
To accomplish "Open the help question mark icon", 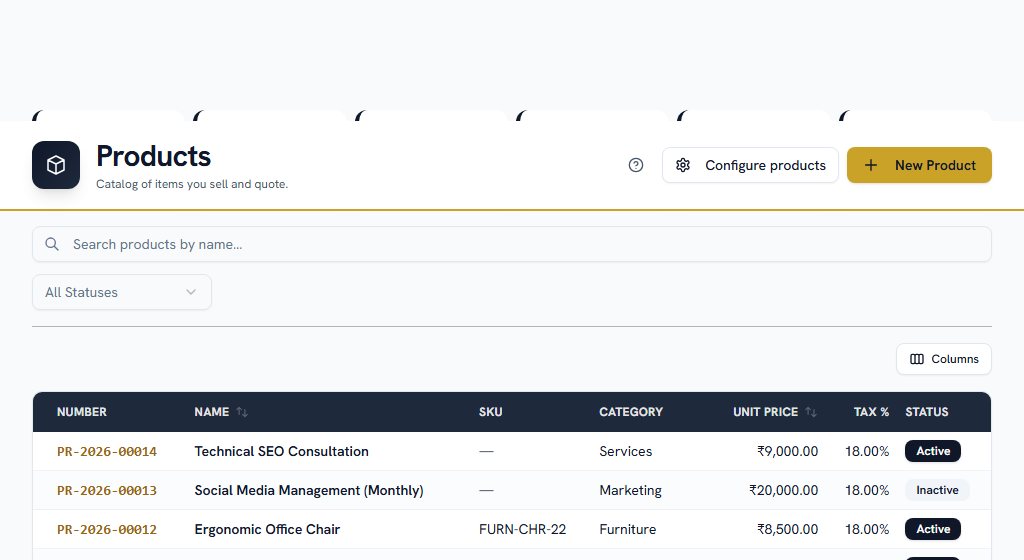I will click(x=635, y=165).
